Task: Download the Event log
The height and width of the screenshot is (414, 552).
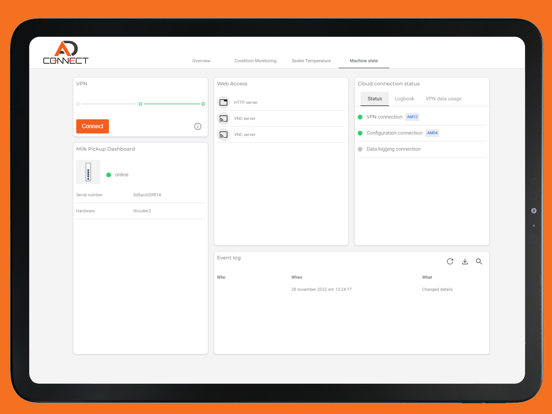Action: pyautogui.click(x=465, y=262)
